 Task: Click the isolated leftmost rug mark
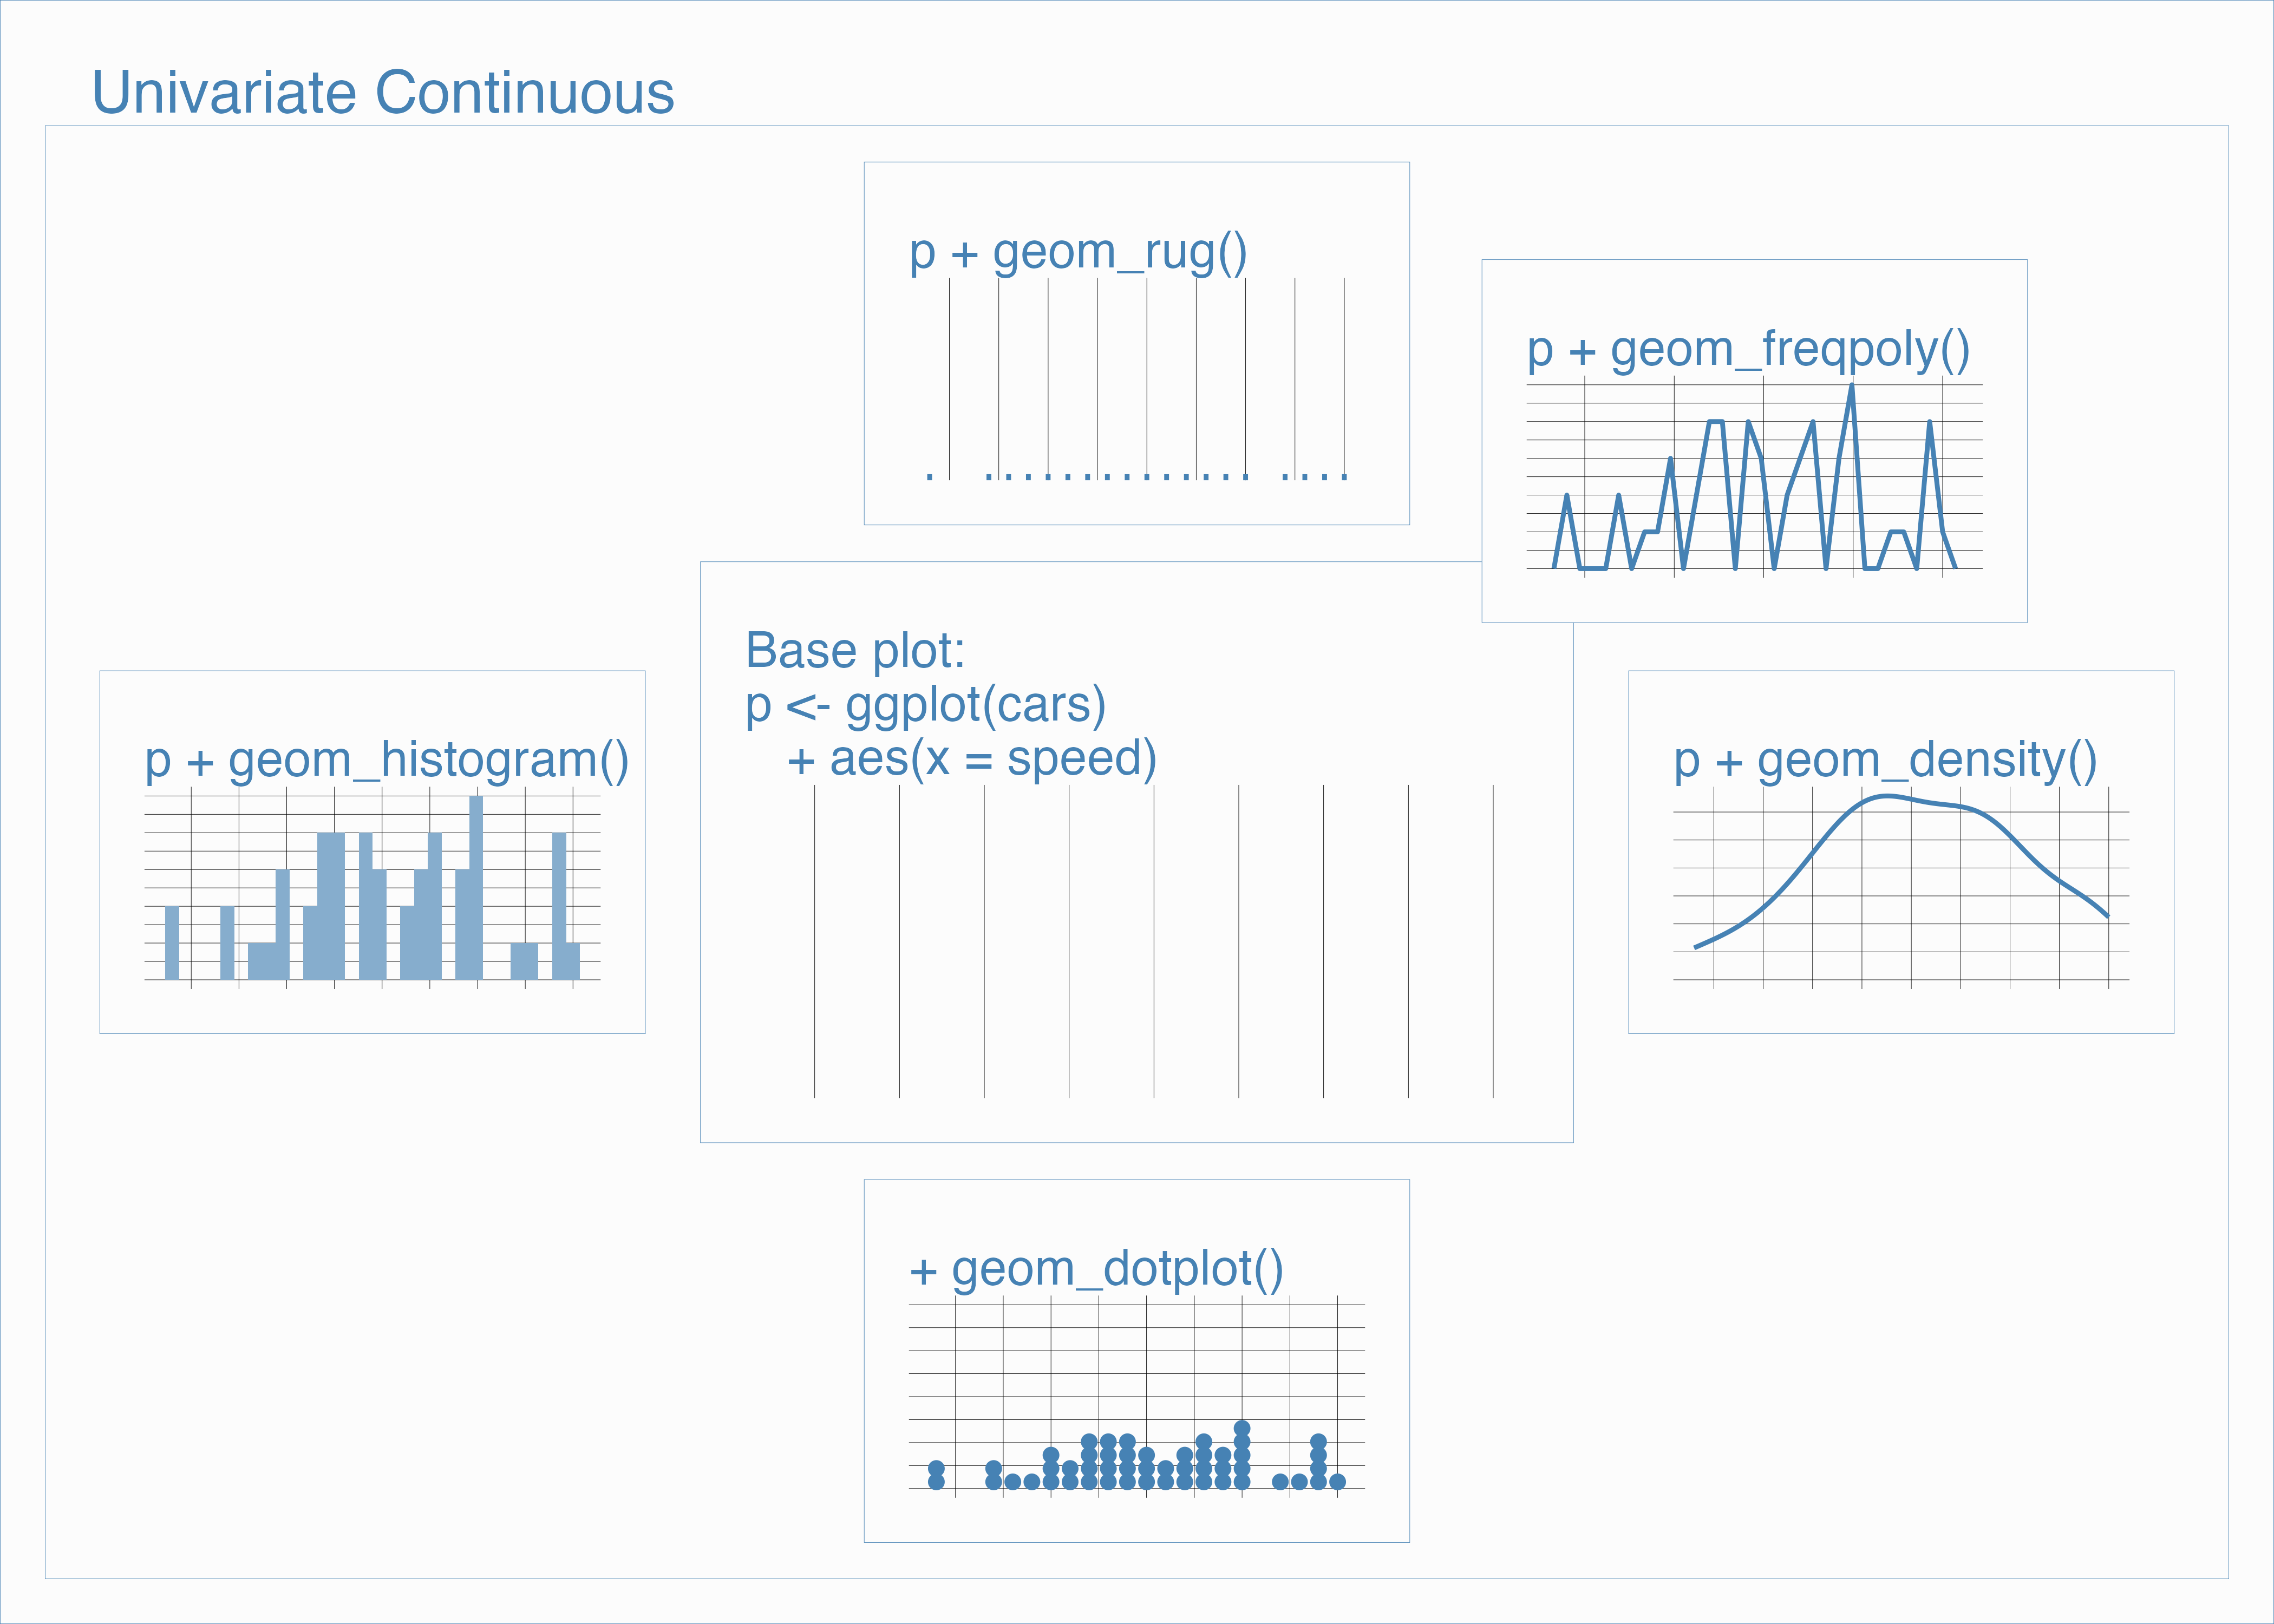pos(930,477)
